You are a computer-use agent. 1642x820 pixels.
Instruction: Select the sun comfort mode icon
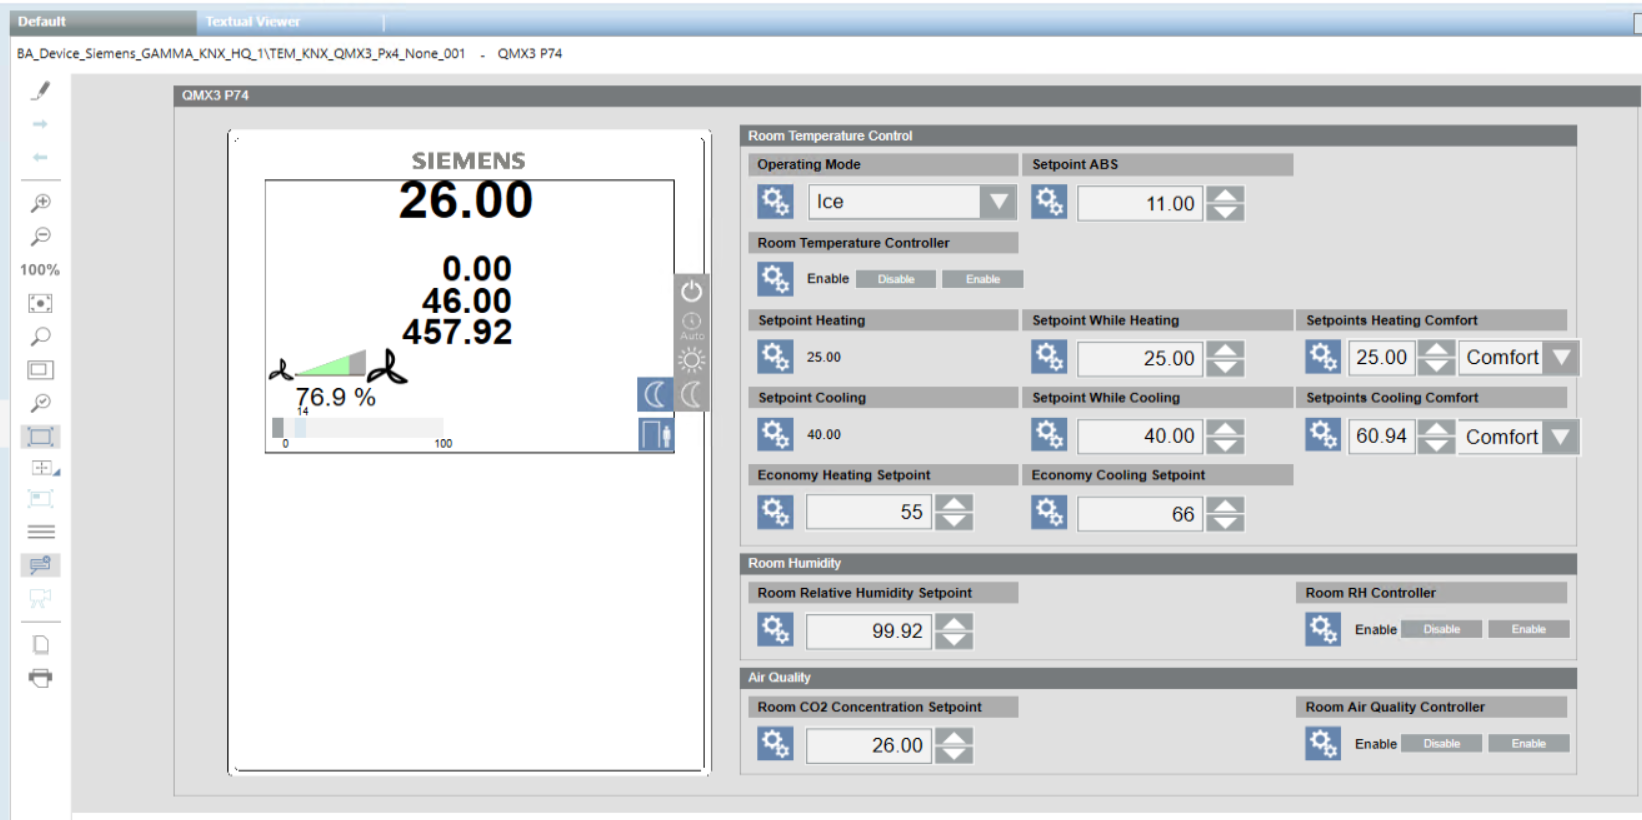pos(691,360)
